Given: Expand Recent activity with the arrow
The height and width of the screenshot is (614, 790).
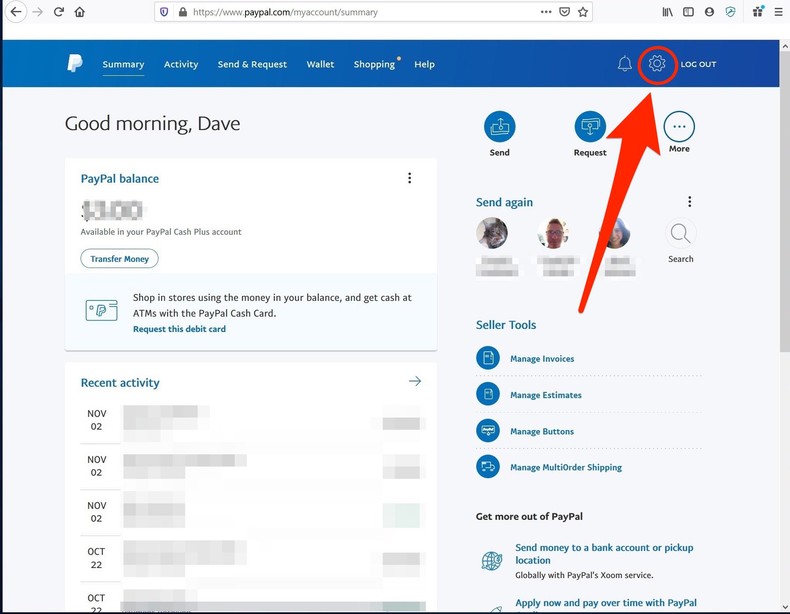Looking at the screenshot, I should pos(415,381).
